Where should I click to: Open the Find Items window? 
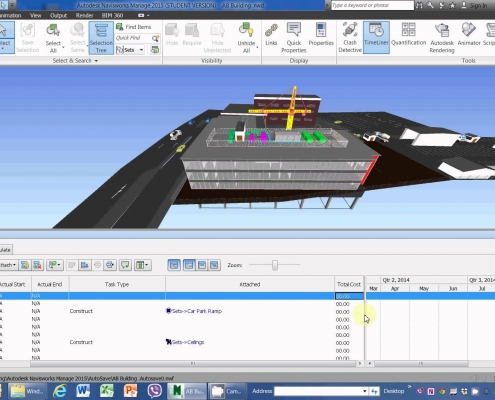[134, 27]
